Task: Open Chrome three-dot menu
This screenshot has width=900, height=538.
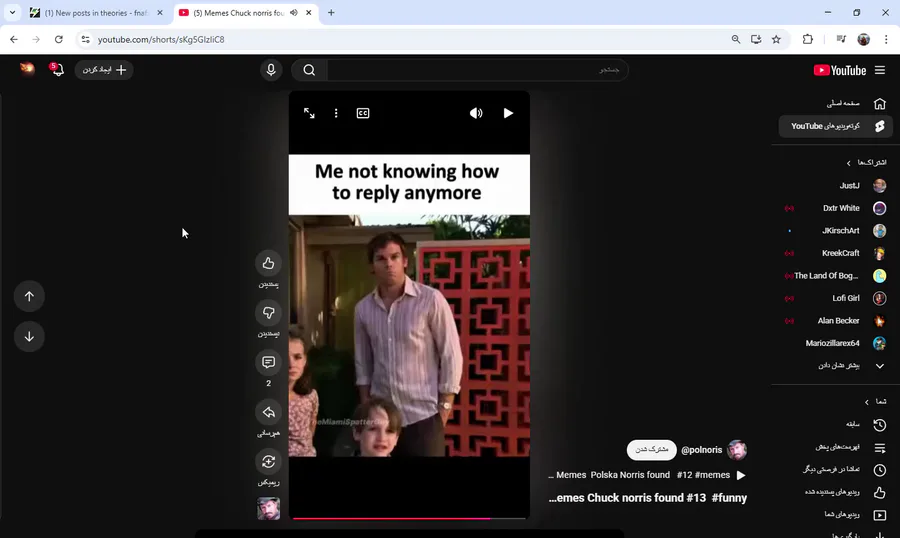Action: pyautogui.click(x=886, y=40)
